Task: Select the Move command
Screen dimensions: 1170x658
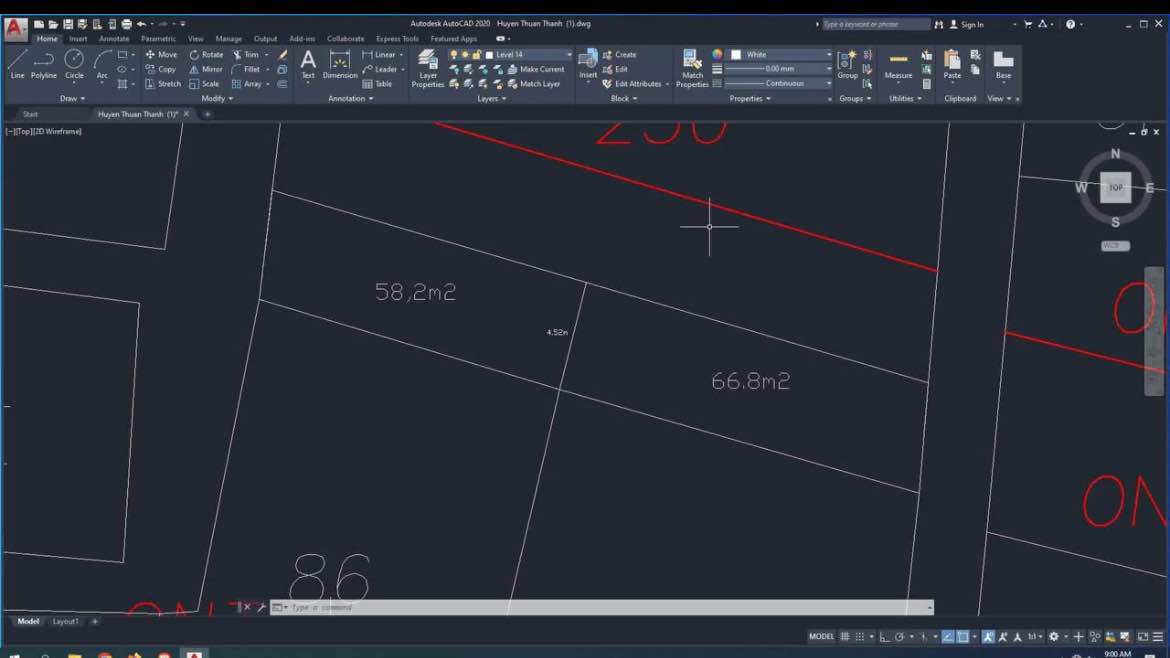Action: point(165,55)
